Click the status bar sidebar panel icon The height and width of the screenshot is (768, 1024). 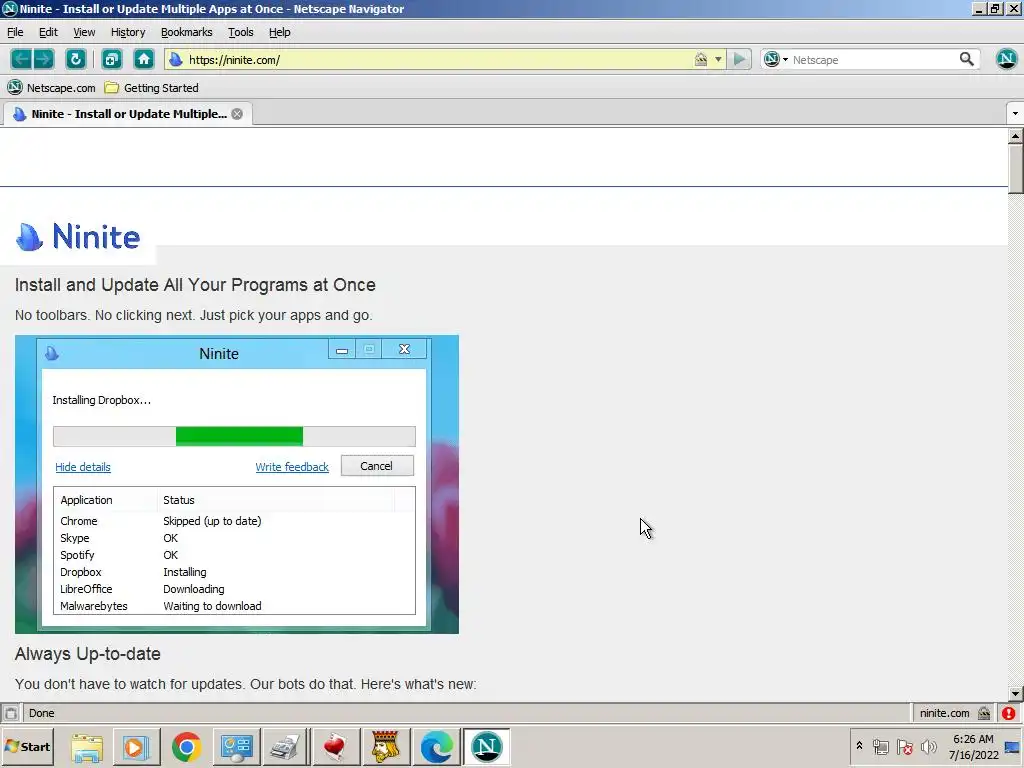(x=10, y=713)
